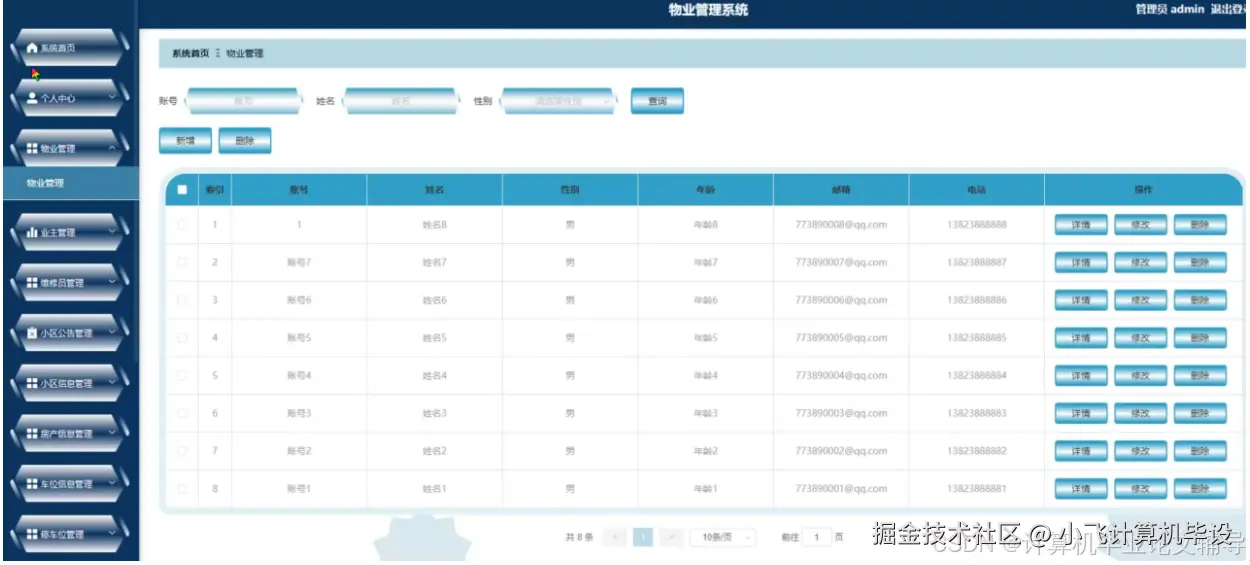Check the checkbox for 账号5 row
Screen dimensions: 1250x565
[x=182, y=338]
